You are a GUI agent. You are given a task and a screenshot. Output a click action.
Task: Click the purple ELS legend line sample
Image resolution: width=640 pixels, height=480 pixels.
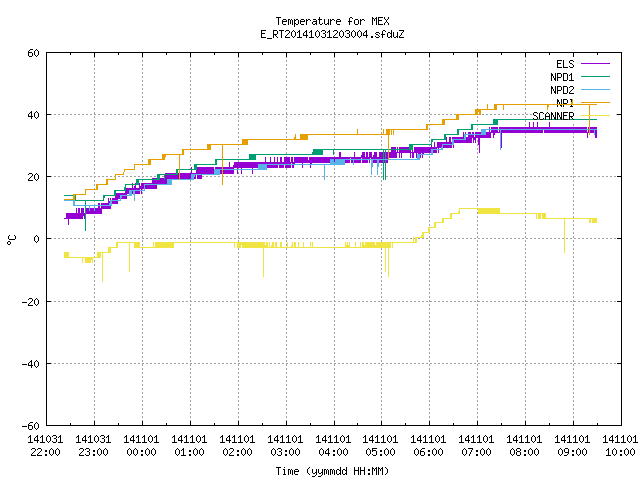click(x=595, y=64)
